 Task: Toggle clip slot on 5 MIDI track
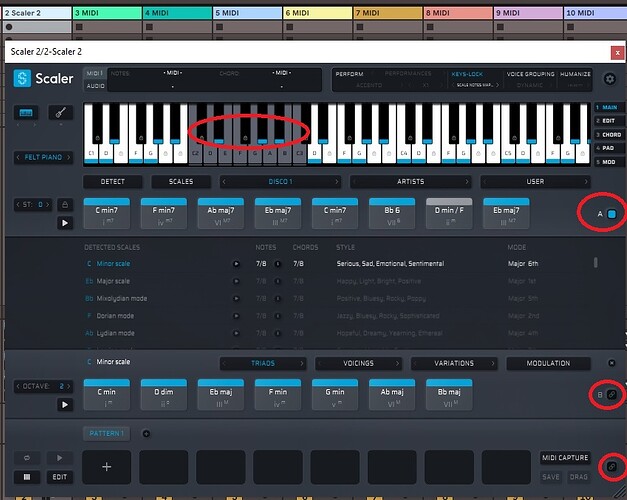220,27
